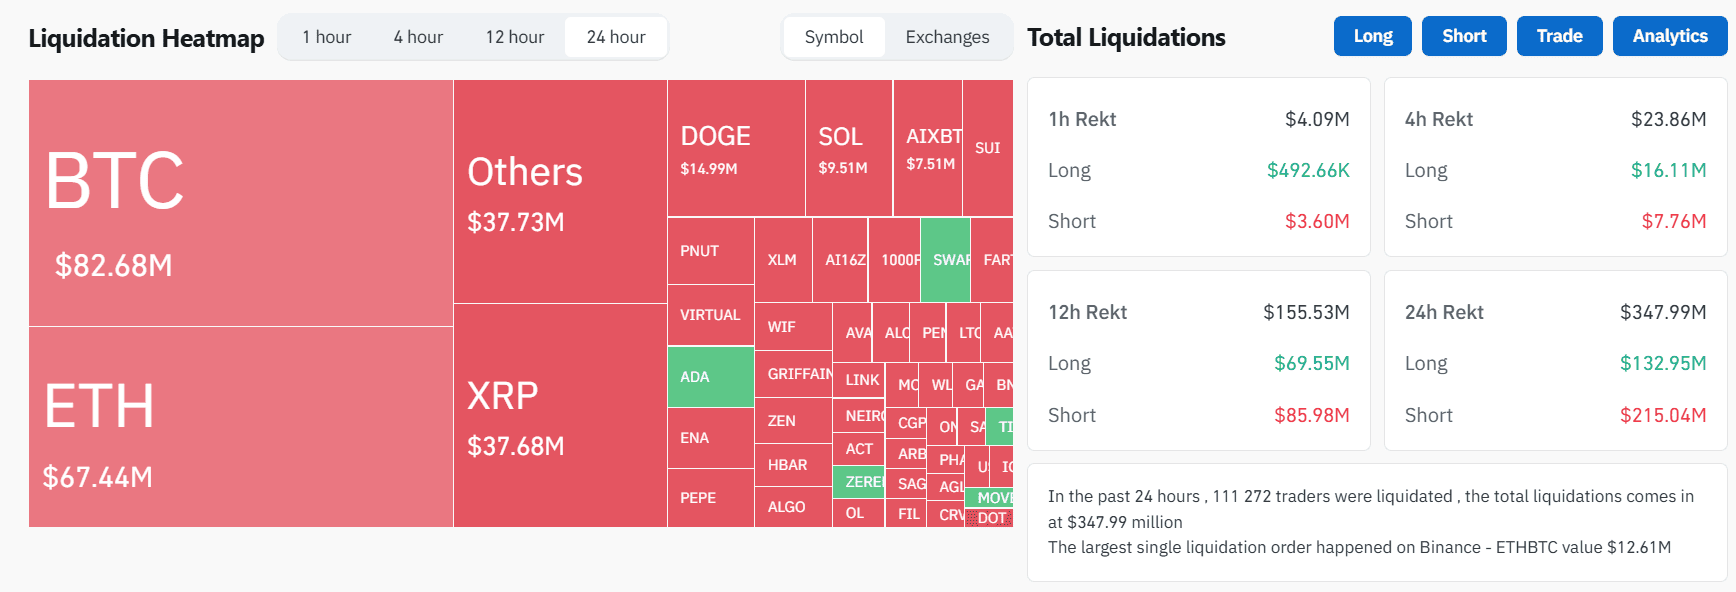This screenshot has height=592, width=1736.
Task: Choose the 12 hour timeframe
Action: (515, 37)
